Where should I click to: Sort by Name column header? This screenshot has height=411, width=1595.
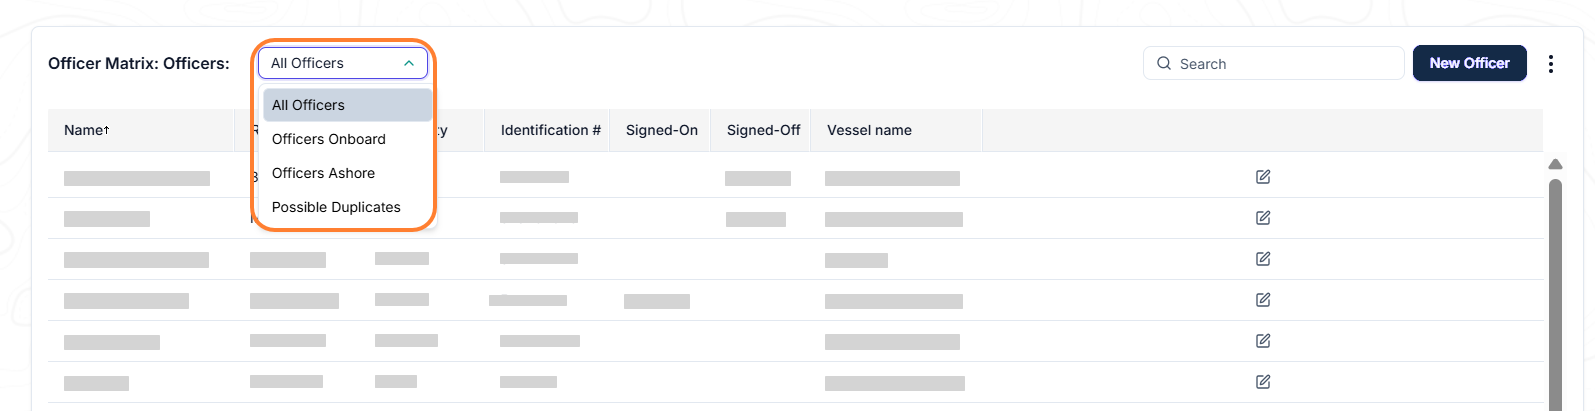click(x=87, y=130)
